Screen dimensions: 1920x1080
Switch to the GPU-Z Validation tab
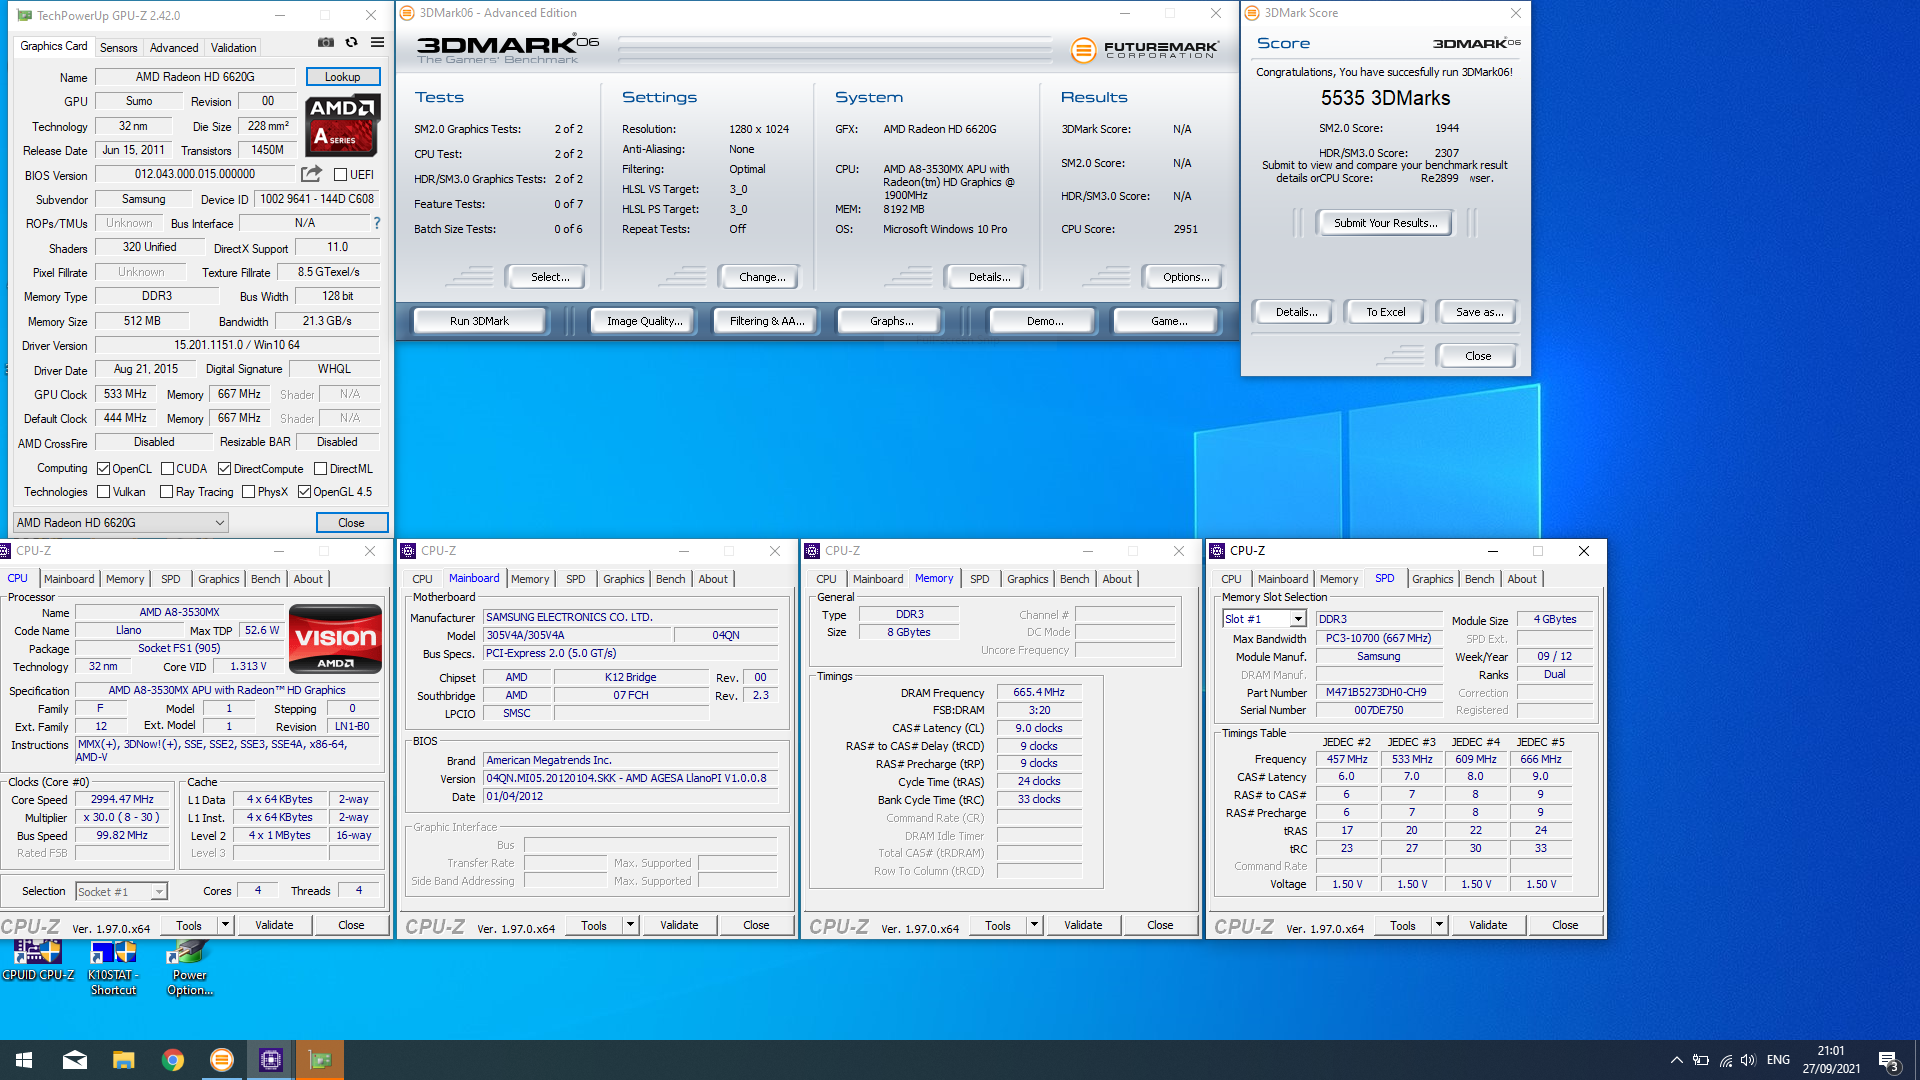click(233, 47)
